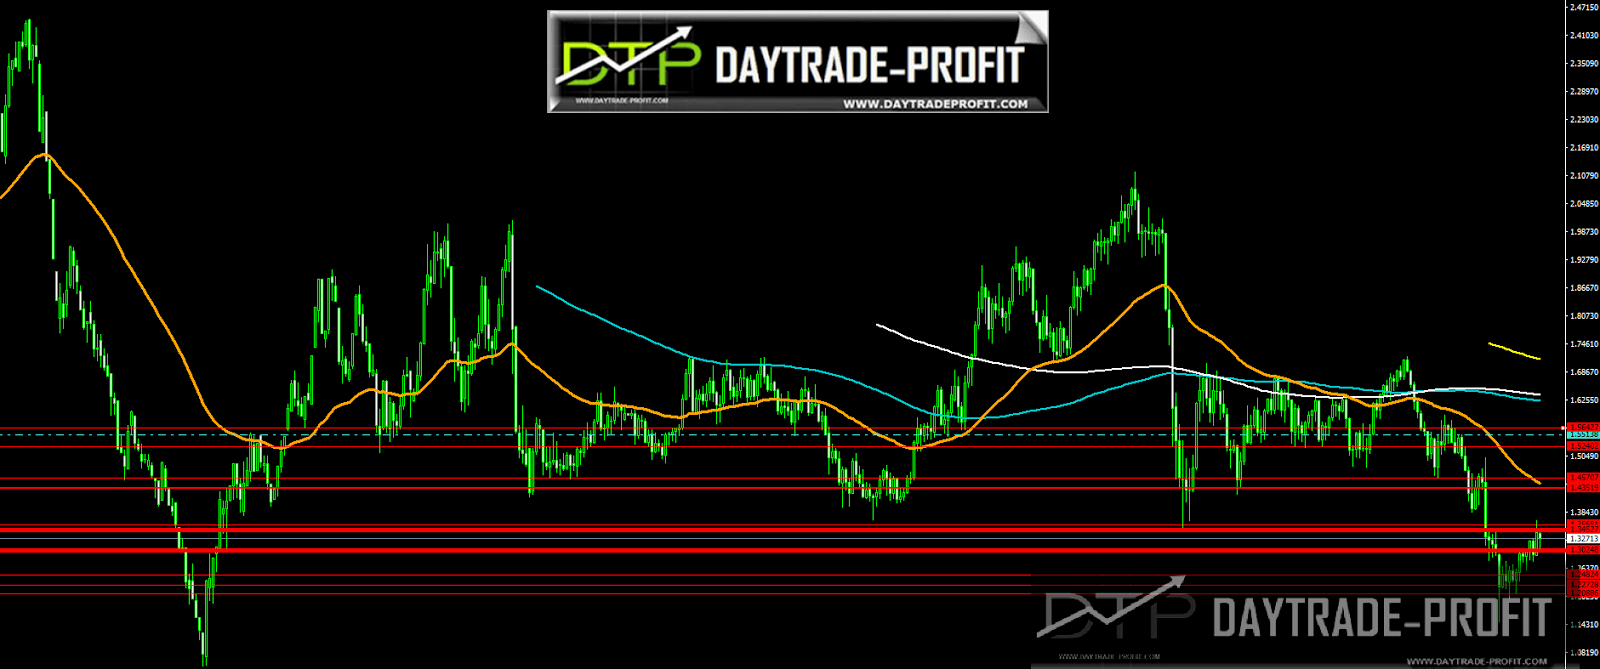Select the red 1.30248 level price tag
The height and width of the screenshot is (669, 1600).
click(1583, 550)
